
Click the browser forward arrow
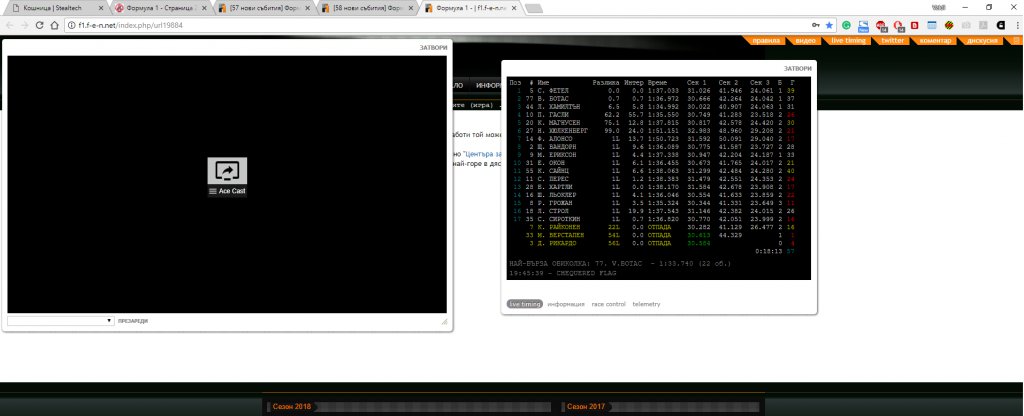tap(24, 25)
